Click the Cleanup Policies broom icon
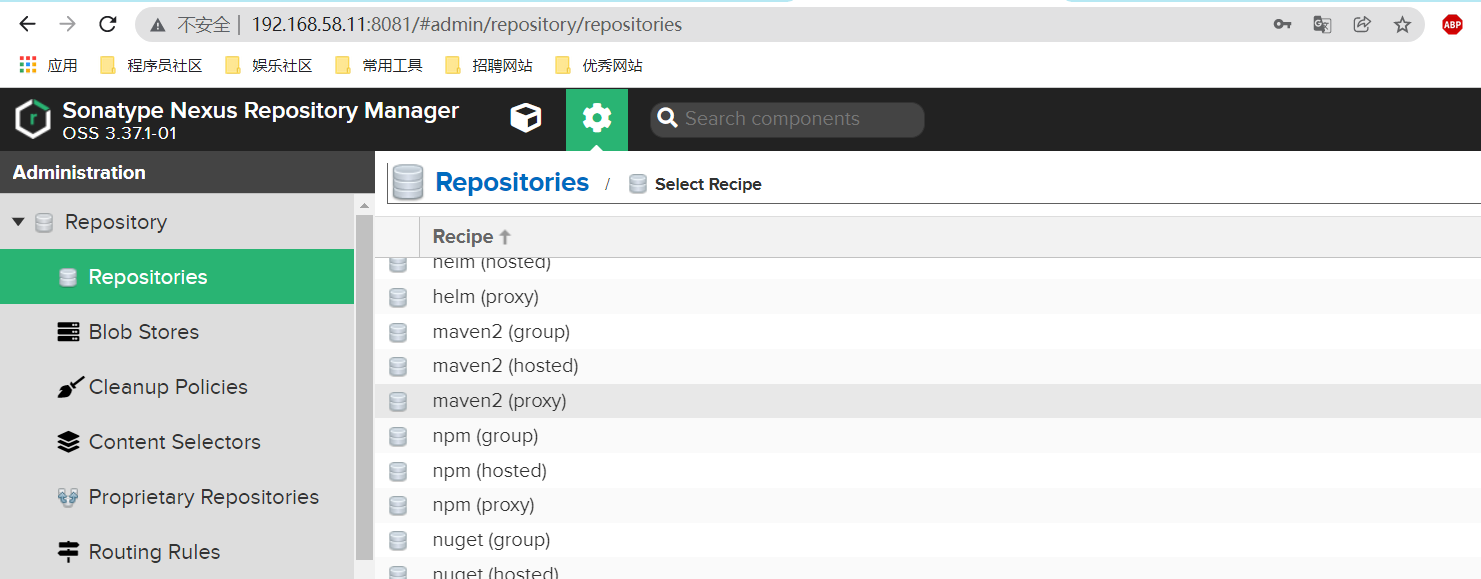The image size is (1481, 579). tap(68, 387)
